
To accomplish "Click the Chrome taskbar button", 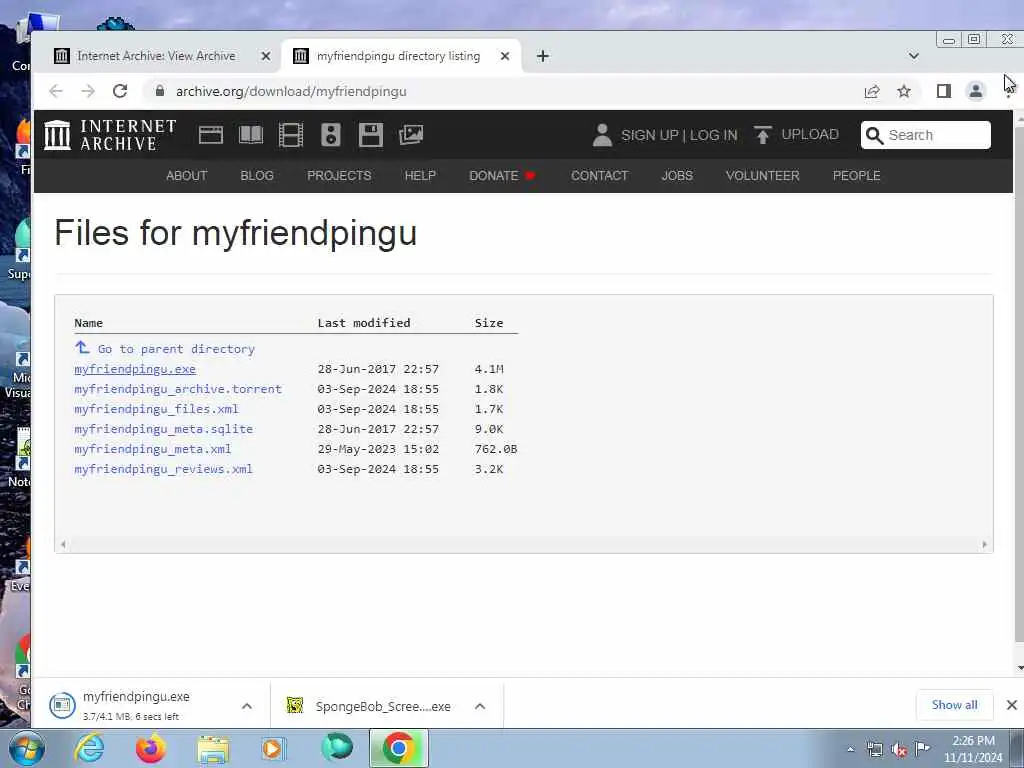I will click(x=398, y=748).
